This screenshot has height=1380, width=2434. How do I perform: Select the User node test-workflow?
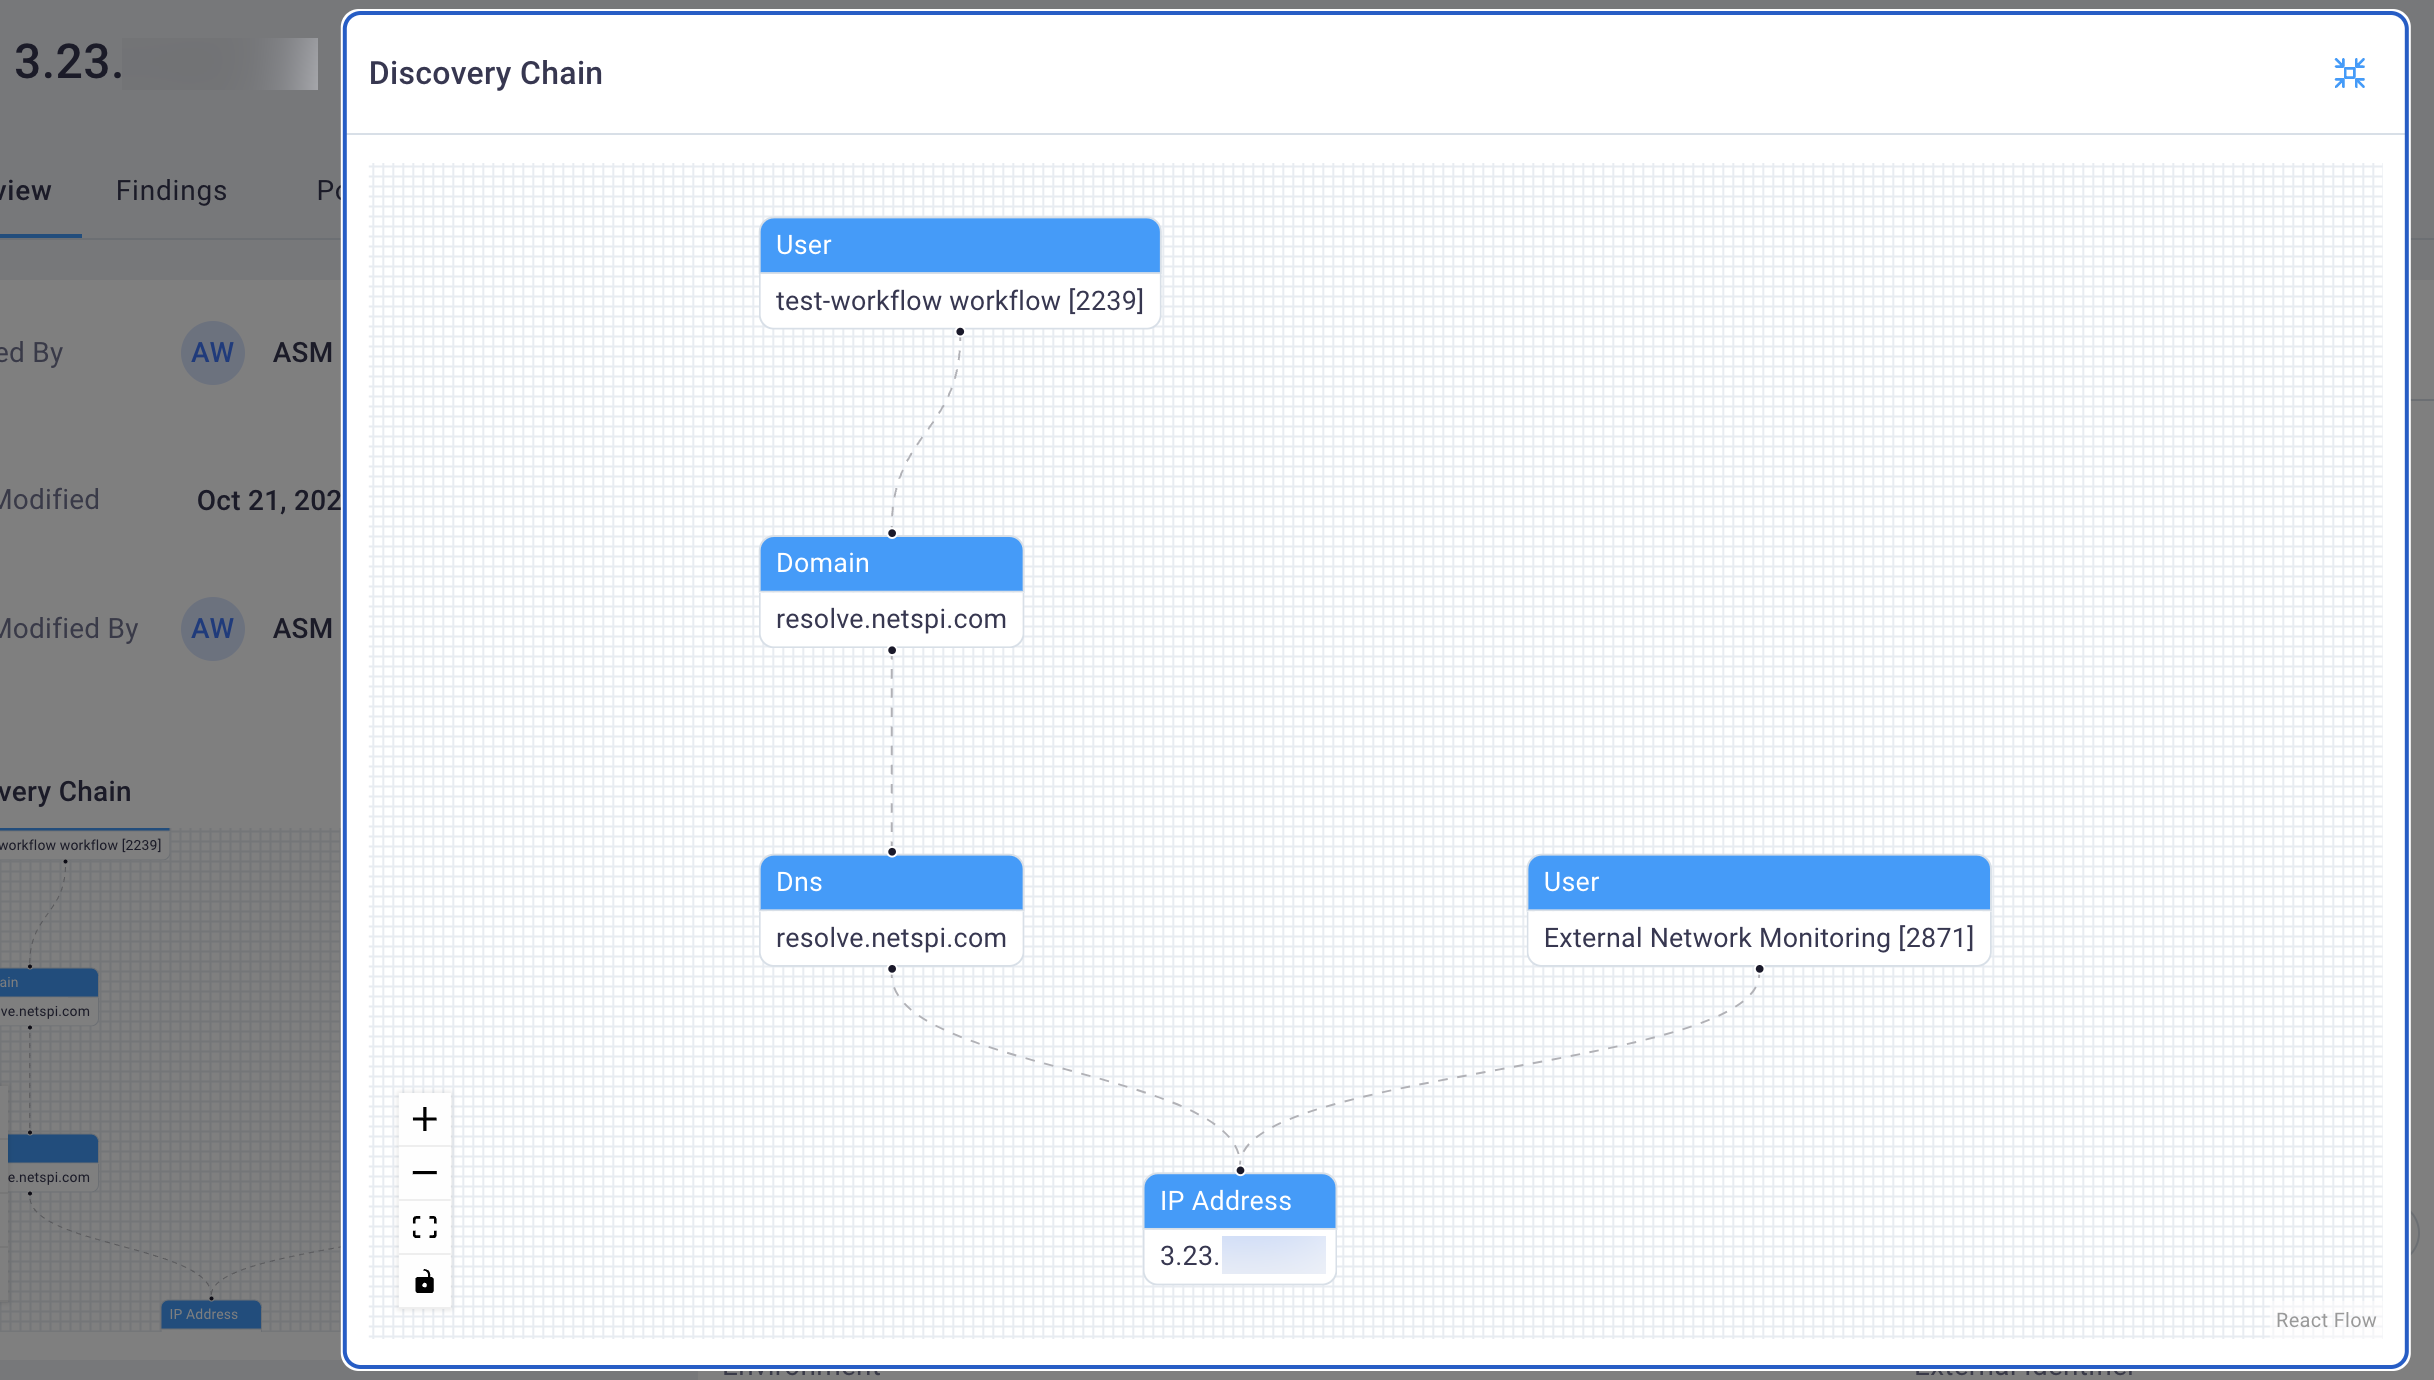click(x=960, y=272)
